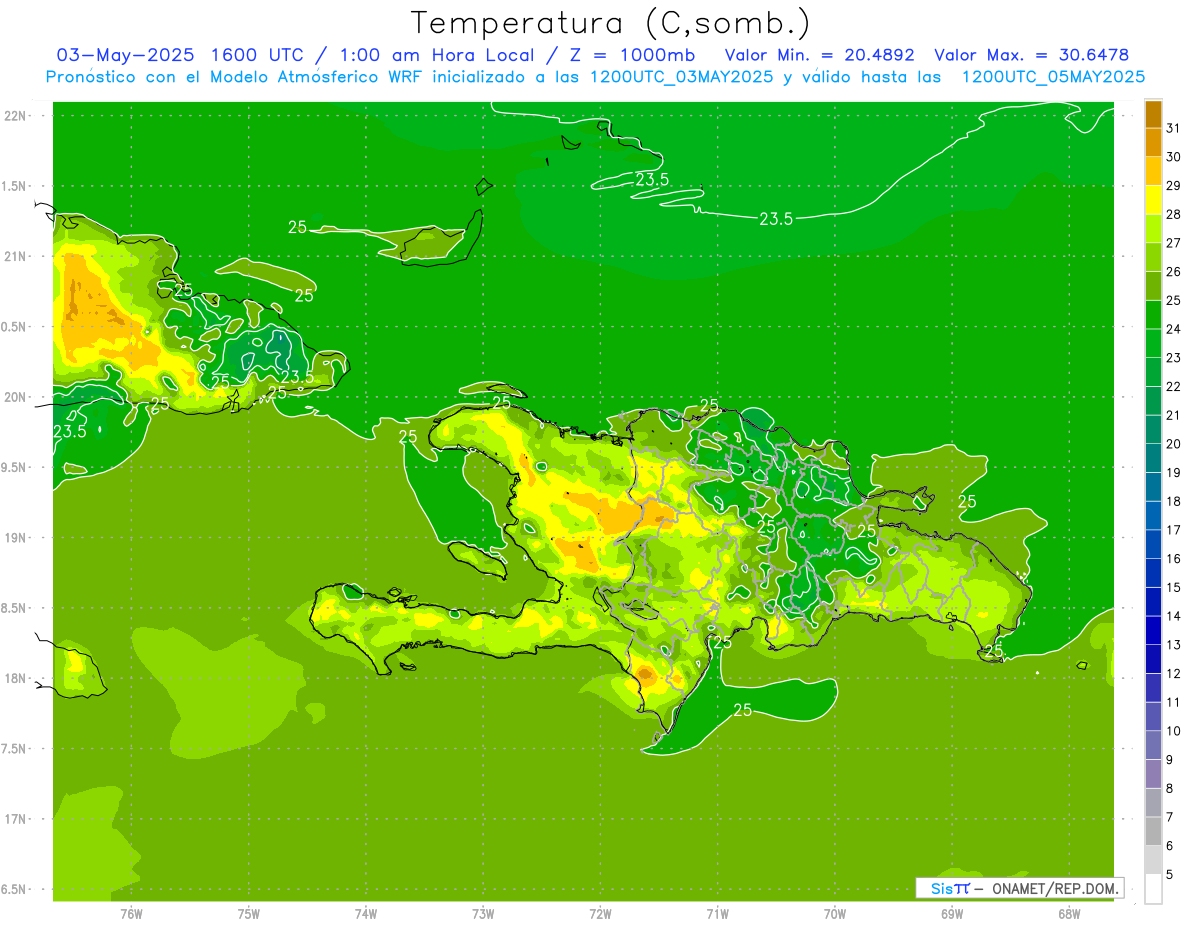Click the legend value 11
Image resolution: width=1200 pixels, height=927 pixels.
tap(1173, 703)
